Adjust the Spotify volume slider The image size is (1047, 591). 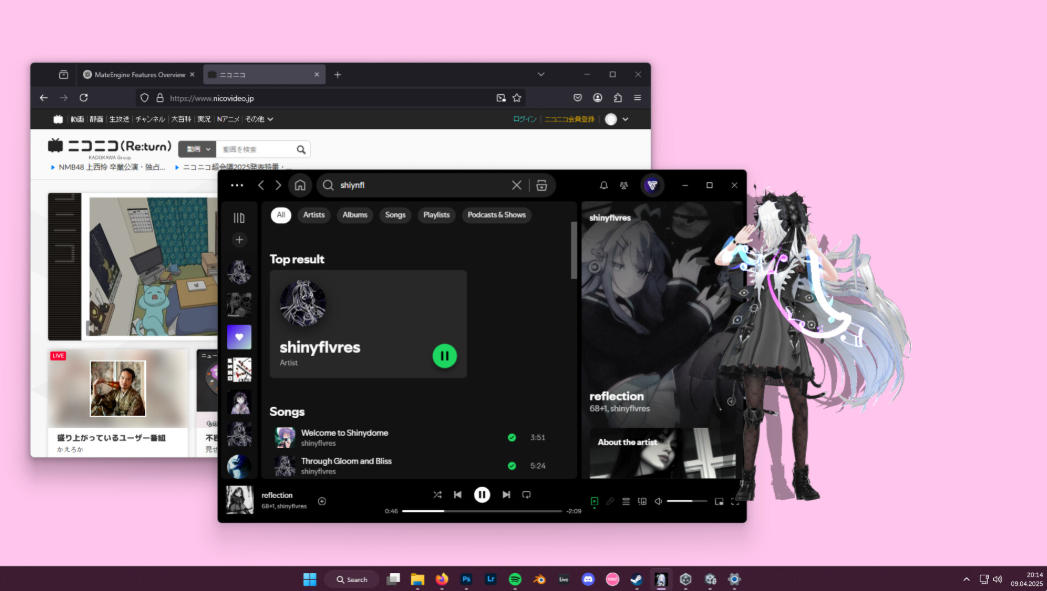point(686,501)
